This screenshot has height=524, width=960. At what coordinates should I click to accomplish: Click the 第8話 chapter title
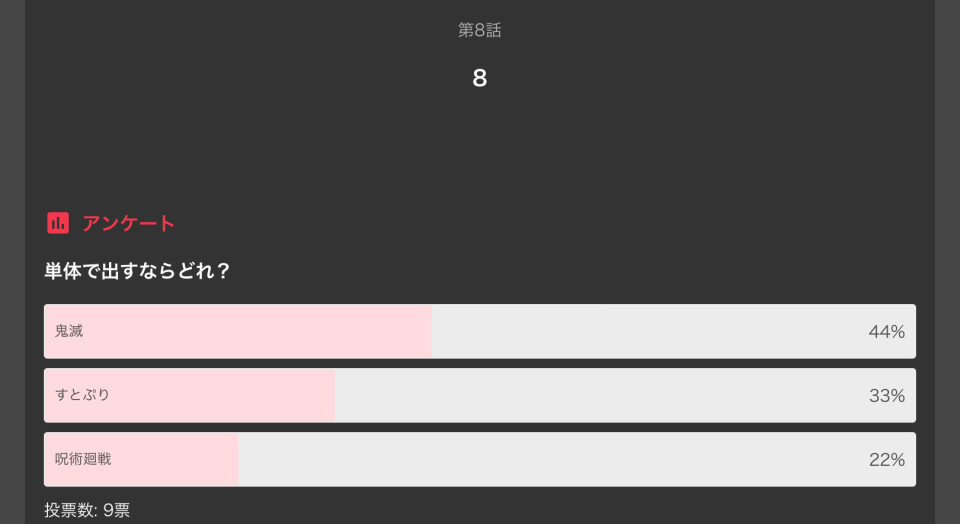click(479, 30)
